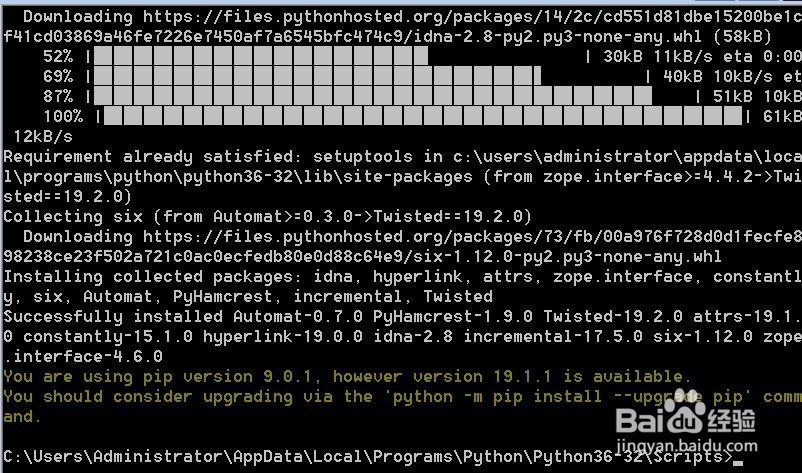802x473 pixels.
Task: Click the Twisted-19.2.0 package name
Action: tap(612, 317)
